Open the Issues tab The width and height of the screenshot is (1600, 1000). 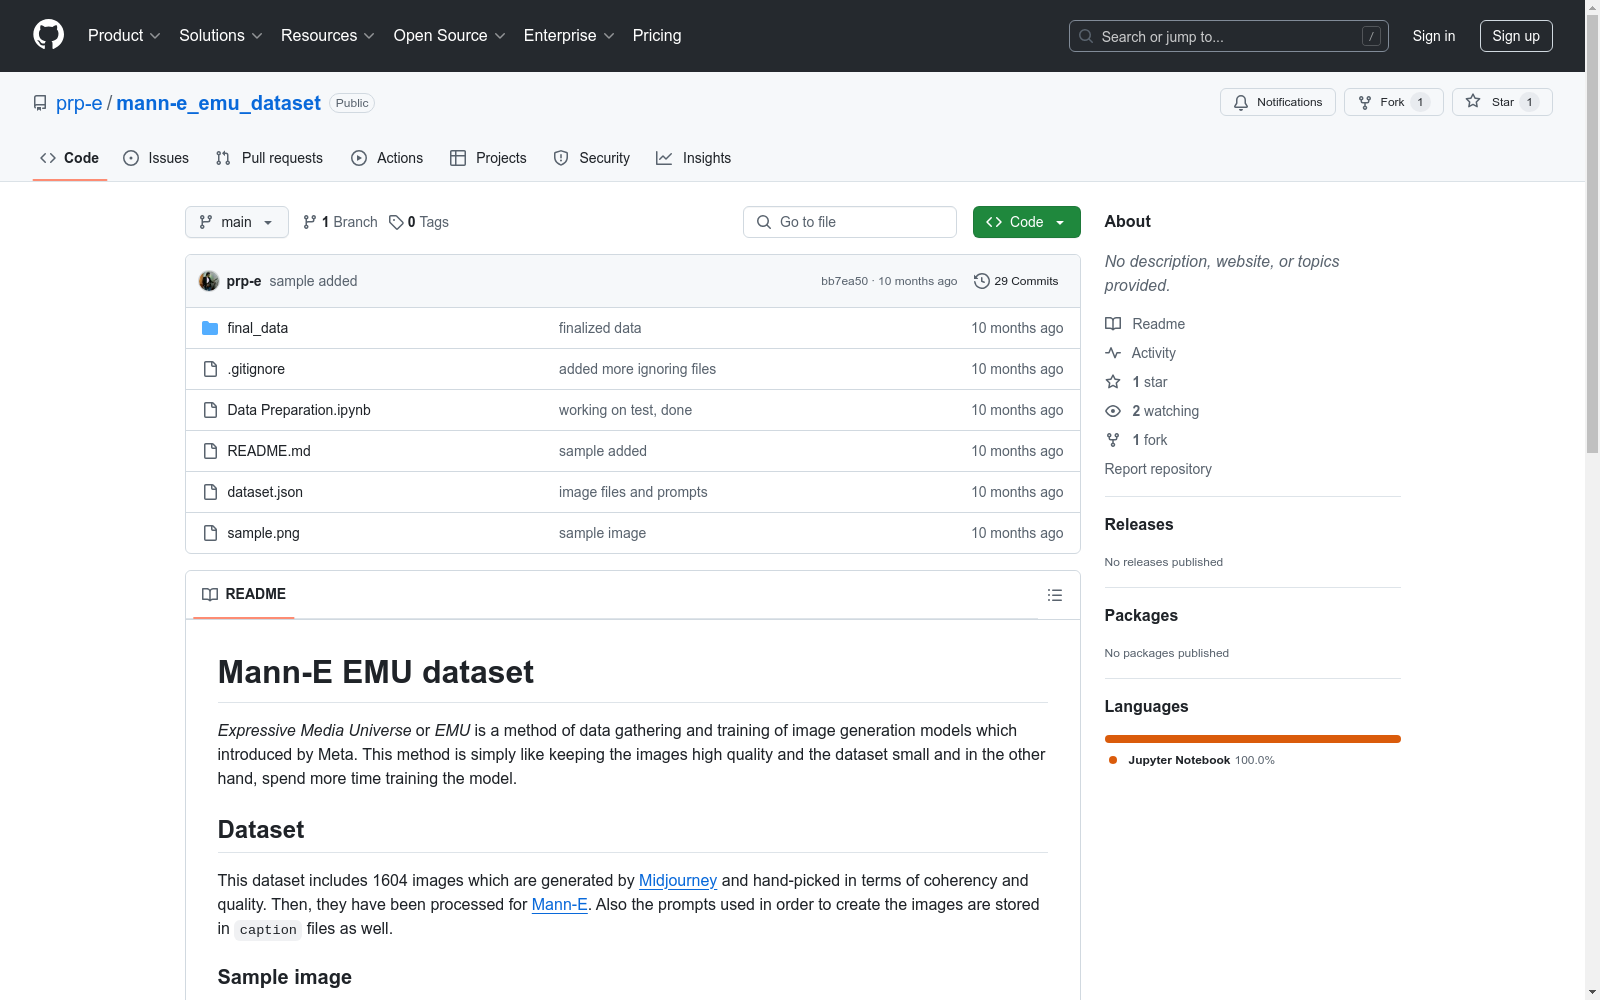coord(156,158)
